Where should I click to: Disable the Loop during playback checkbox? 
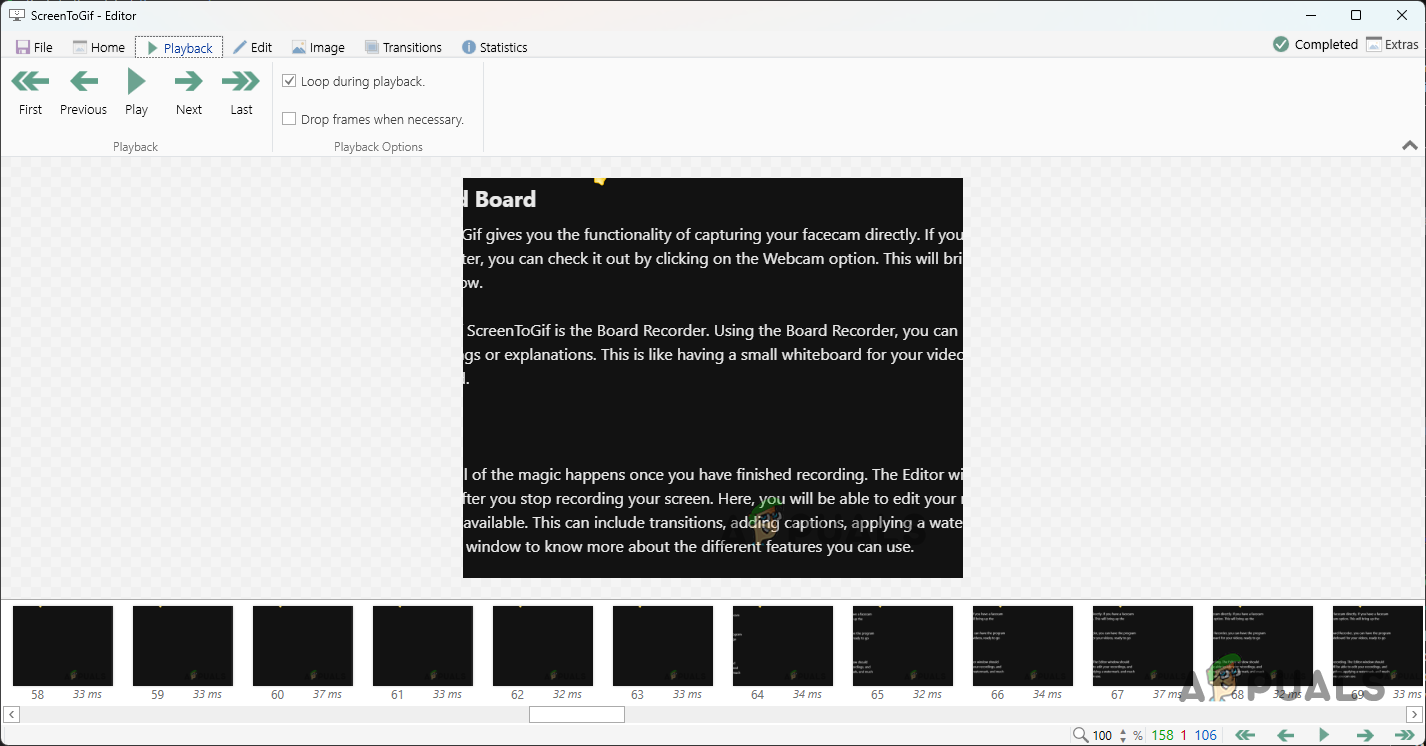(289, 81)
